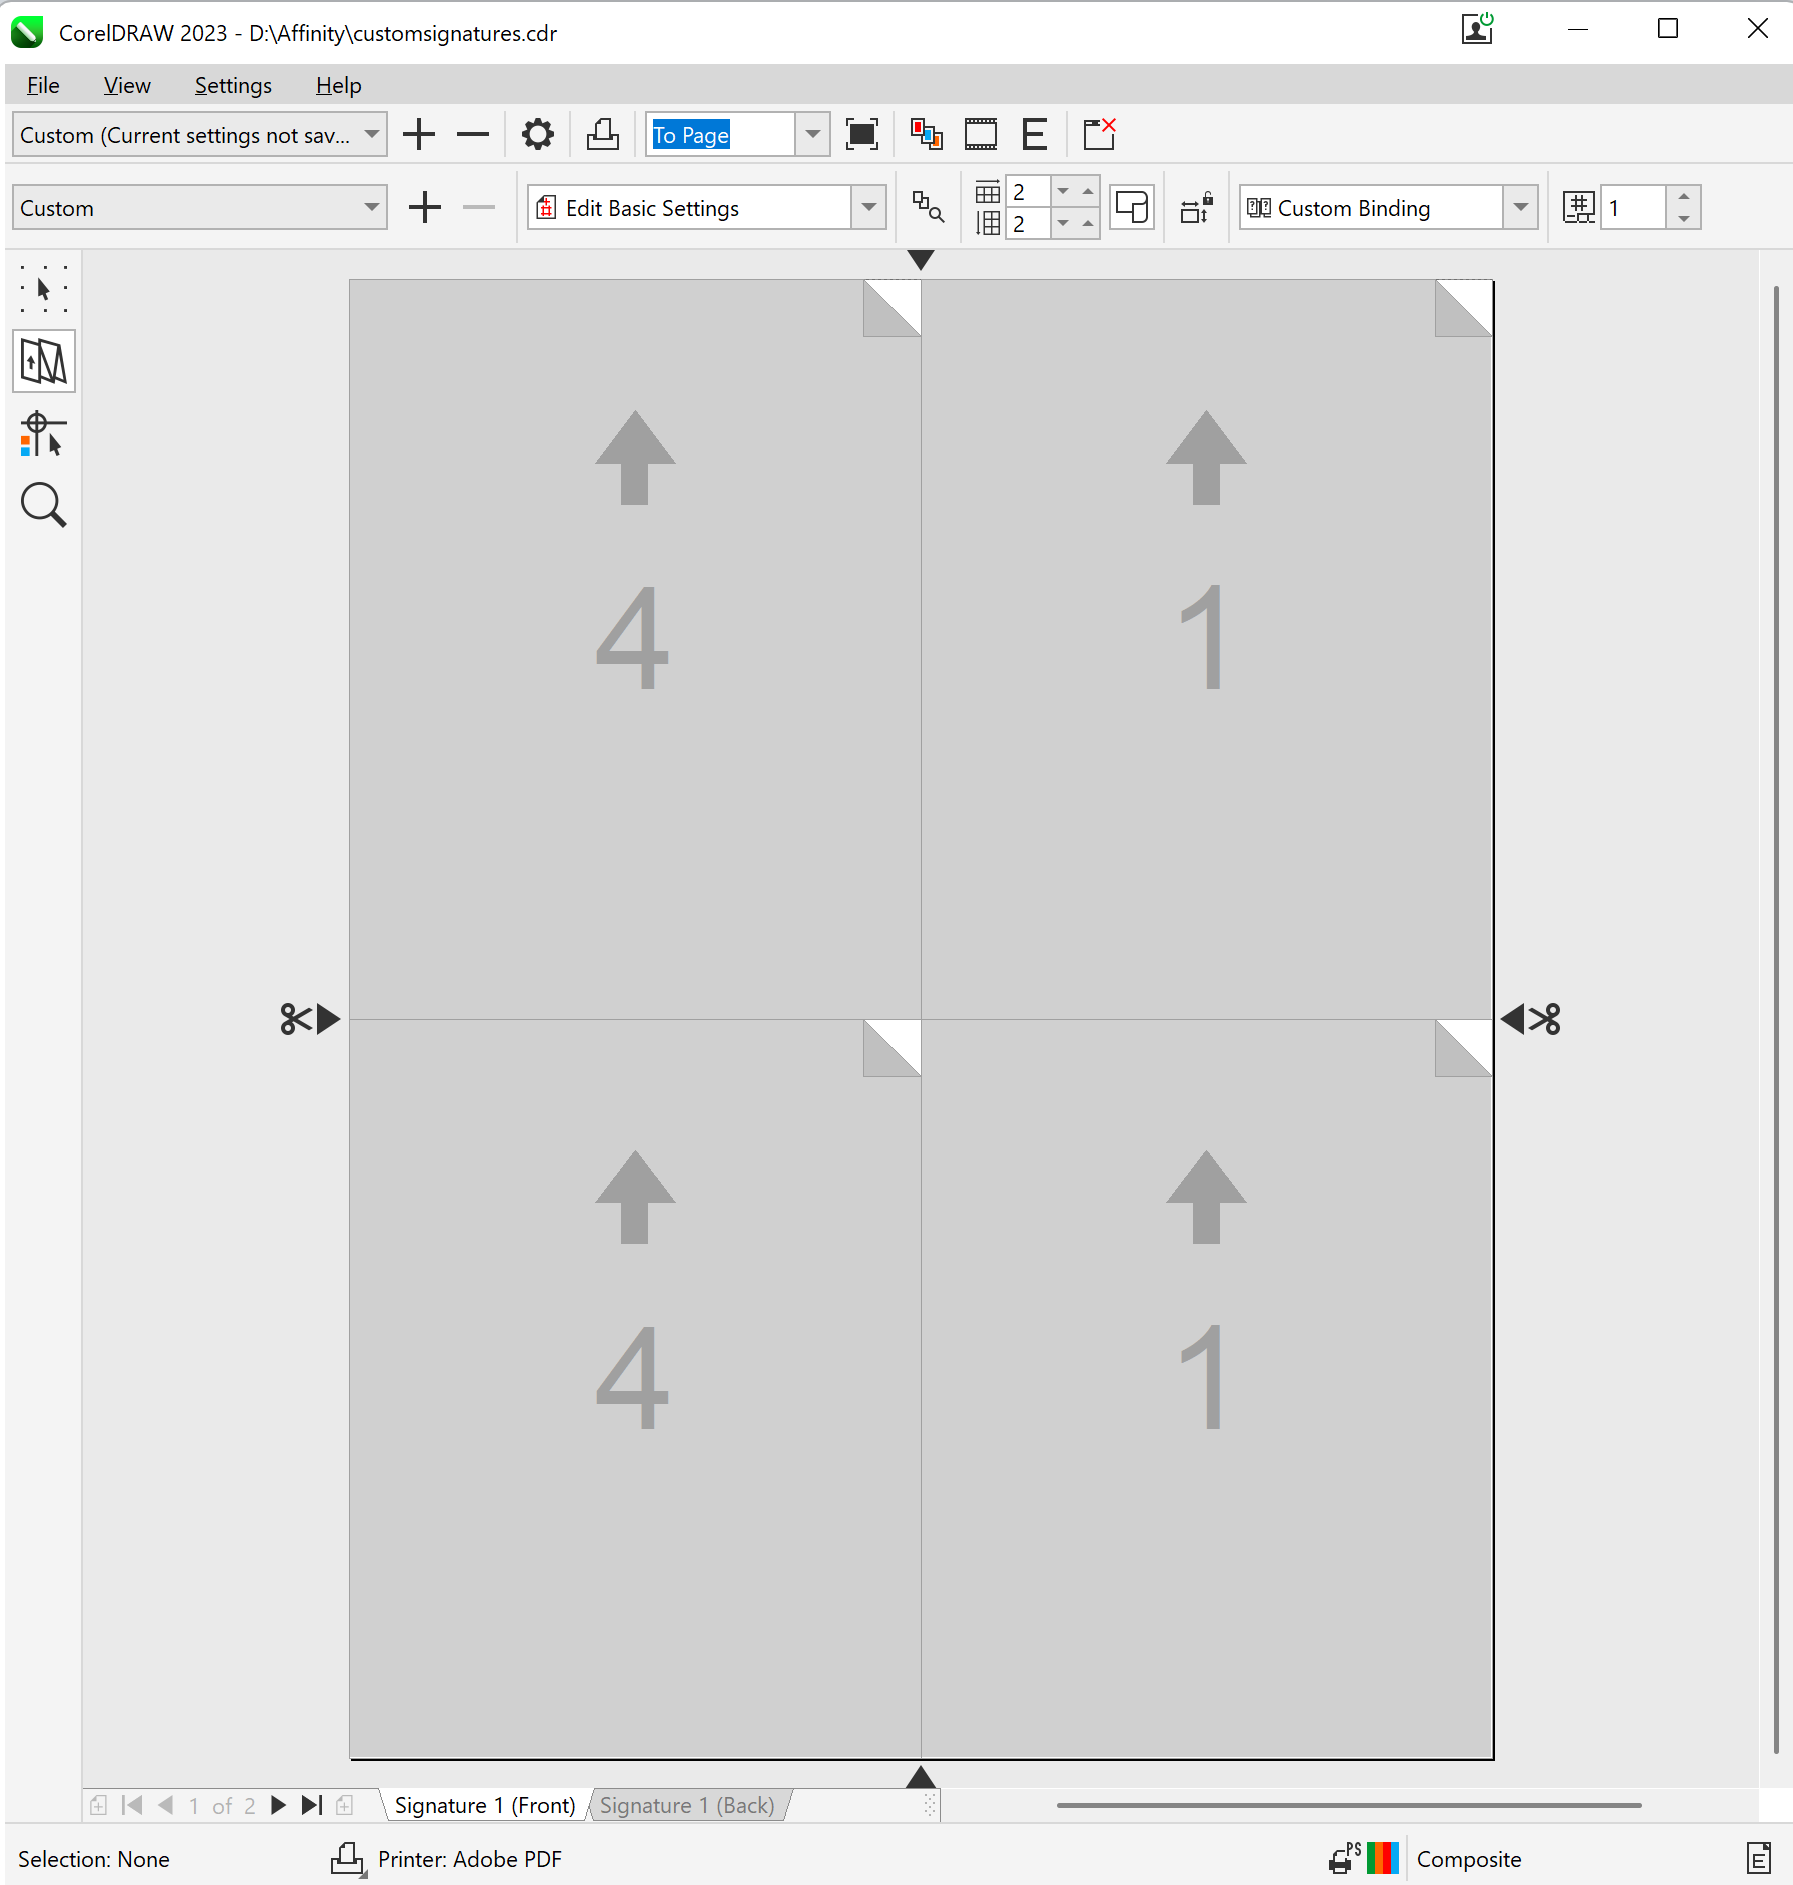Go to next page arrow
Image resolution: width=1793 pixels, height=1885 pixels.
(x=279, y=1805)
